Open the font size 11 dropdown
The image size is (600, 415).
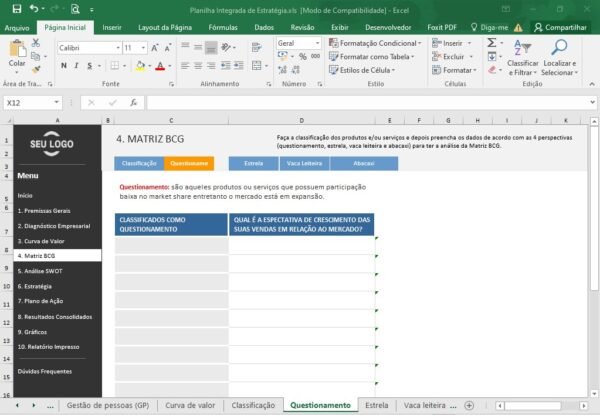[x=143, y=48]
